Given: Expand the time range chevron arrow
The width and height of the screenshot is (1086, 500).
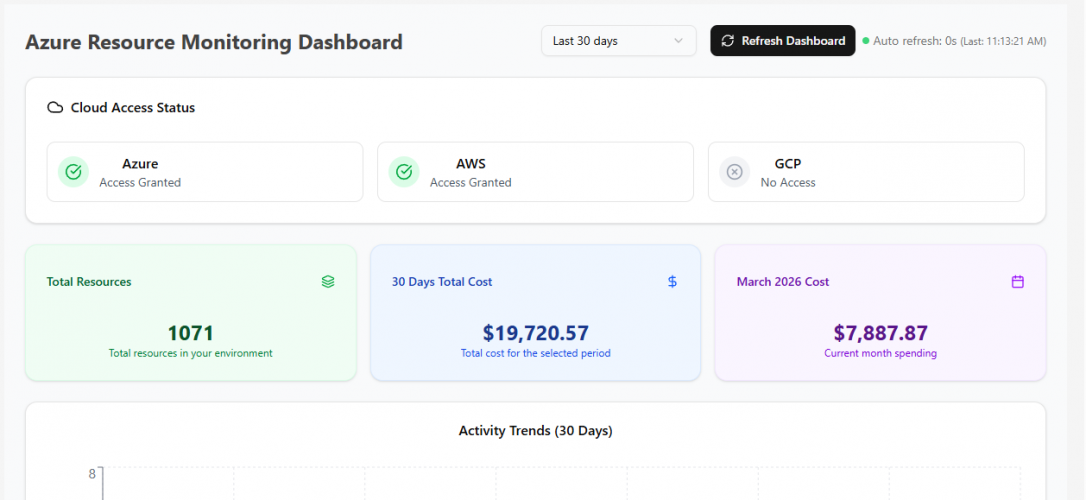Looking at the screenshot, I should click(679, 41).
